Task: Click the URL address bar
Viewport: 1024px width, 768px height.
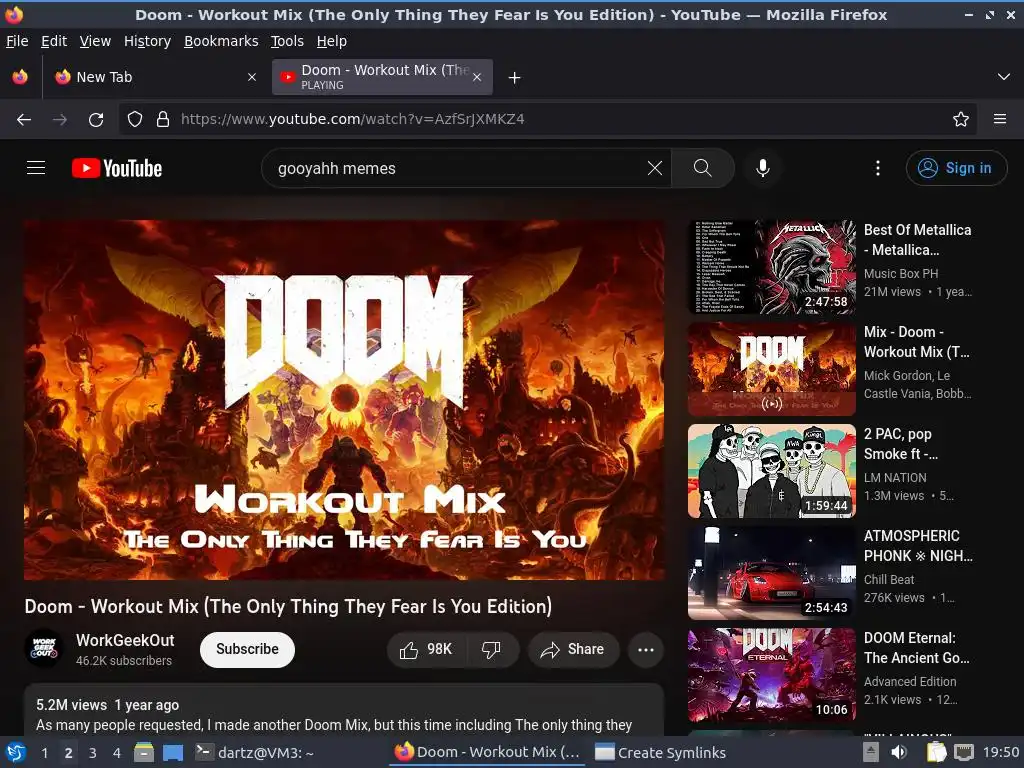Action: (547, 120)
